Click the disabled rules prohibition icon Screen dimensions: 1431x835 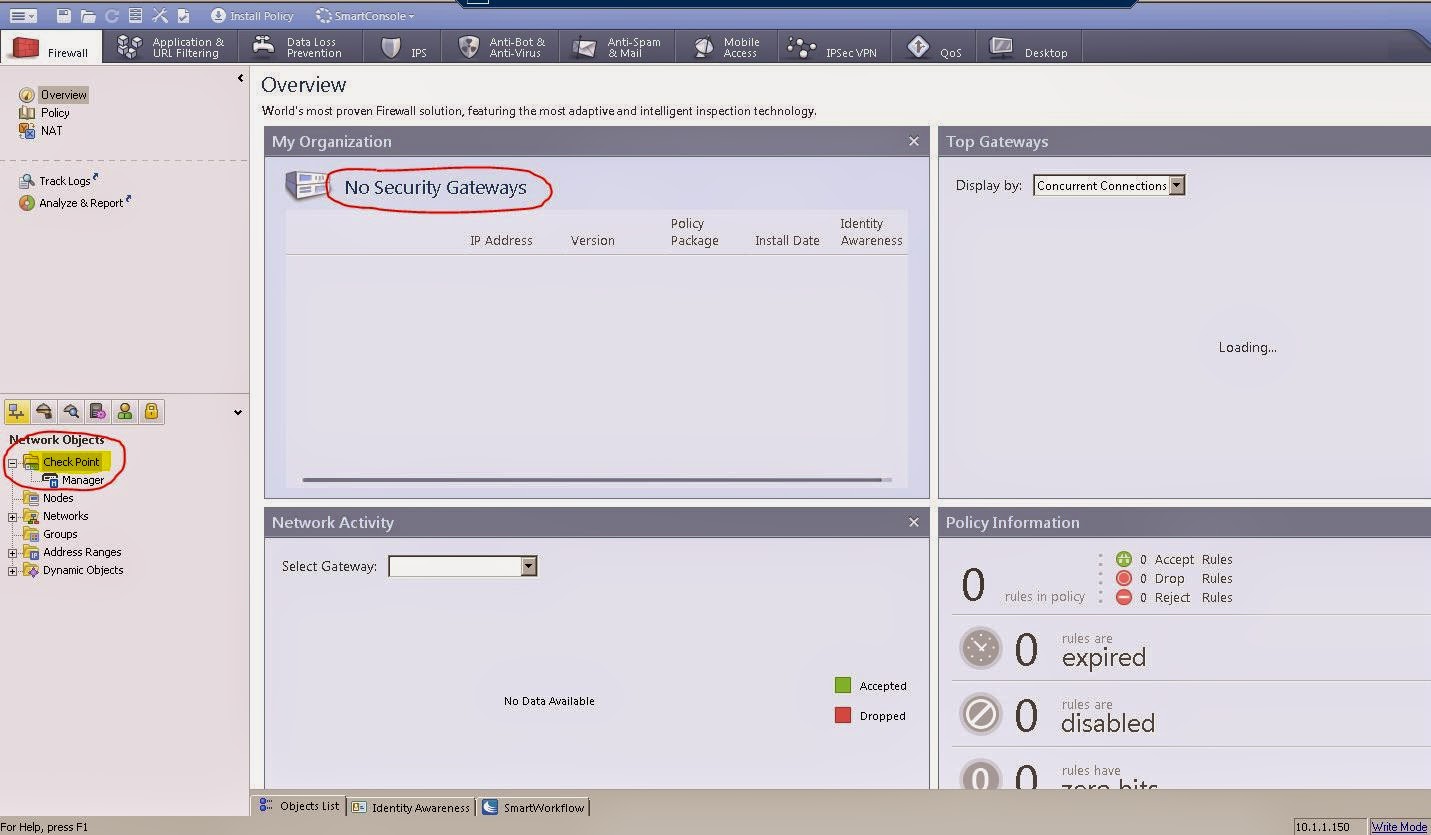coord(981,715)
